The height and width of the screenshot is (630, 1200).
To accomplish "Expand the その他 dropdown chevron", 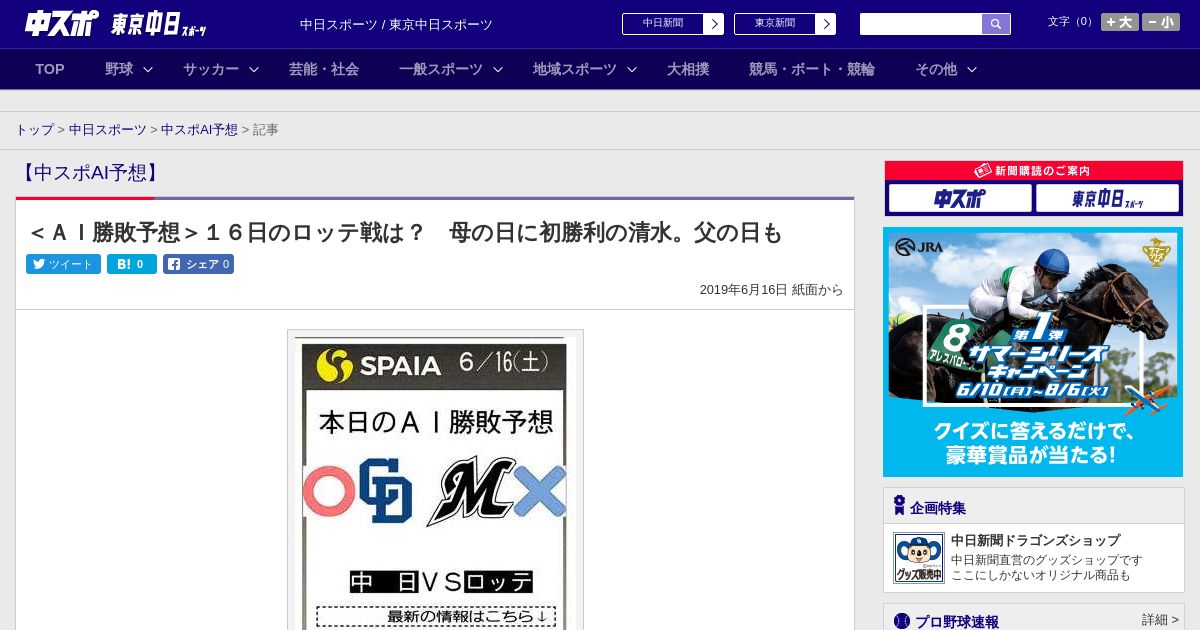I will point(972,69).
